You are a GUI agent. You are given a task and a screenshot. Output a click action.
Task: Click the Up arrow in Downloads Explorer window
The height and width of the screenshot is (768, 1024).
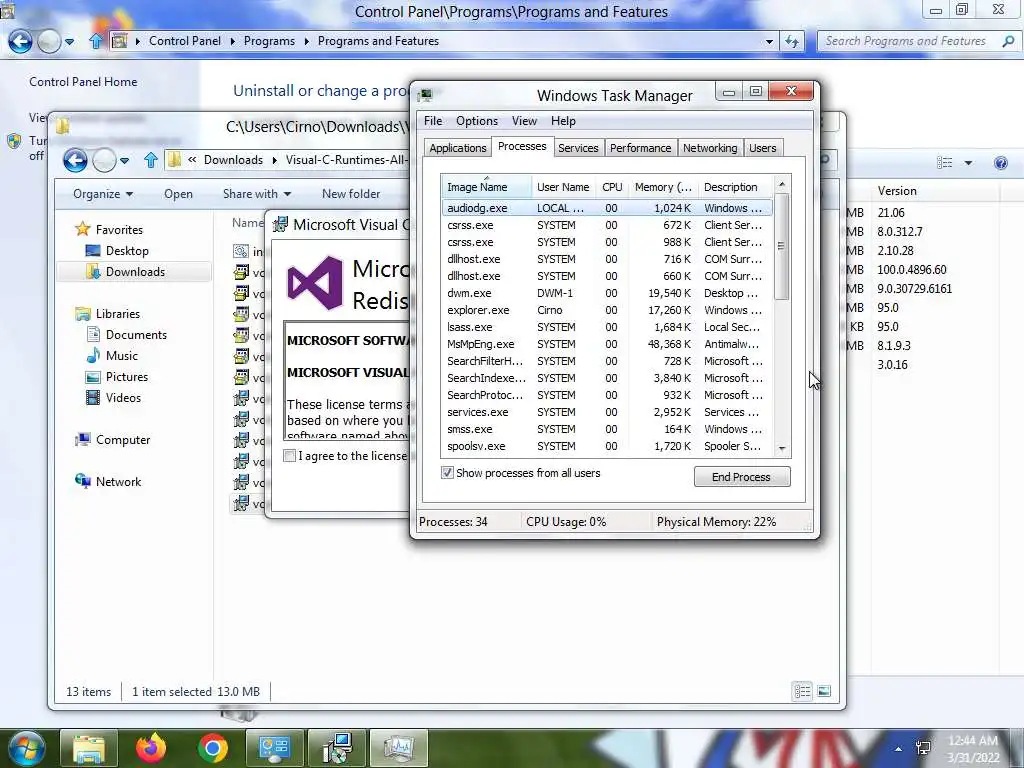151,160
